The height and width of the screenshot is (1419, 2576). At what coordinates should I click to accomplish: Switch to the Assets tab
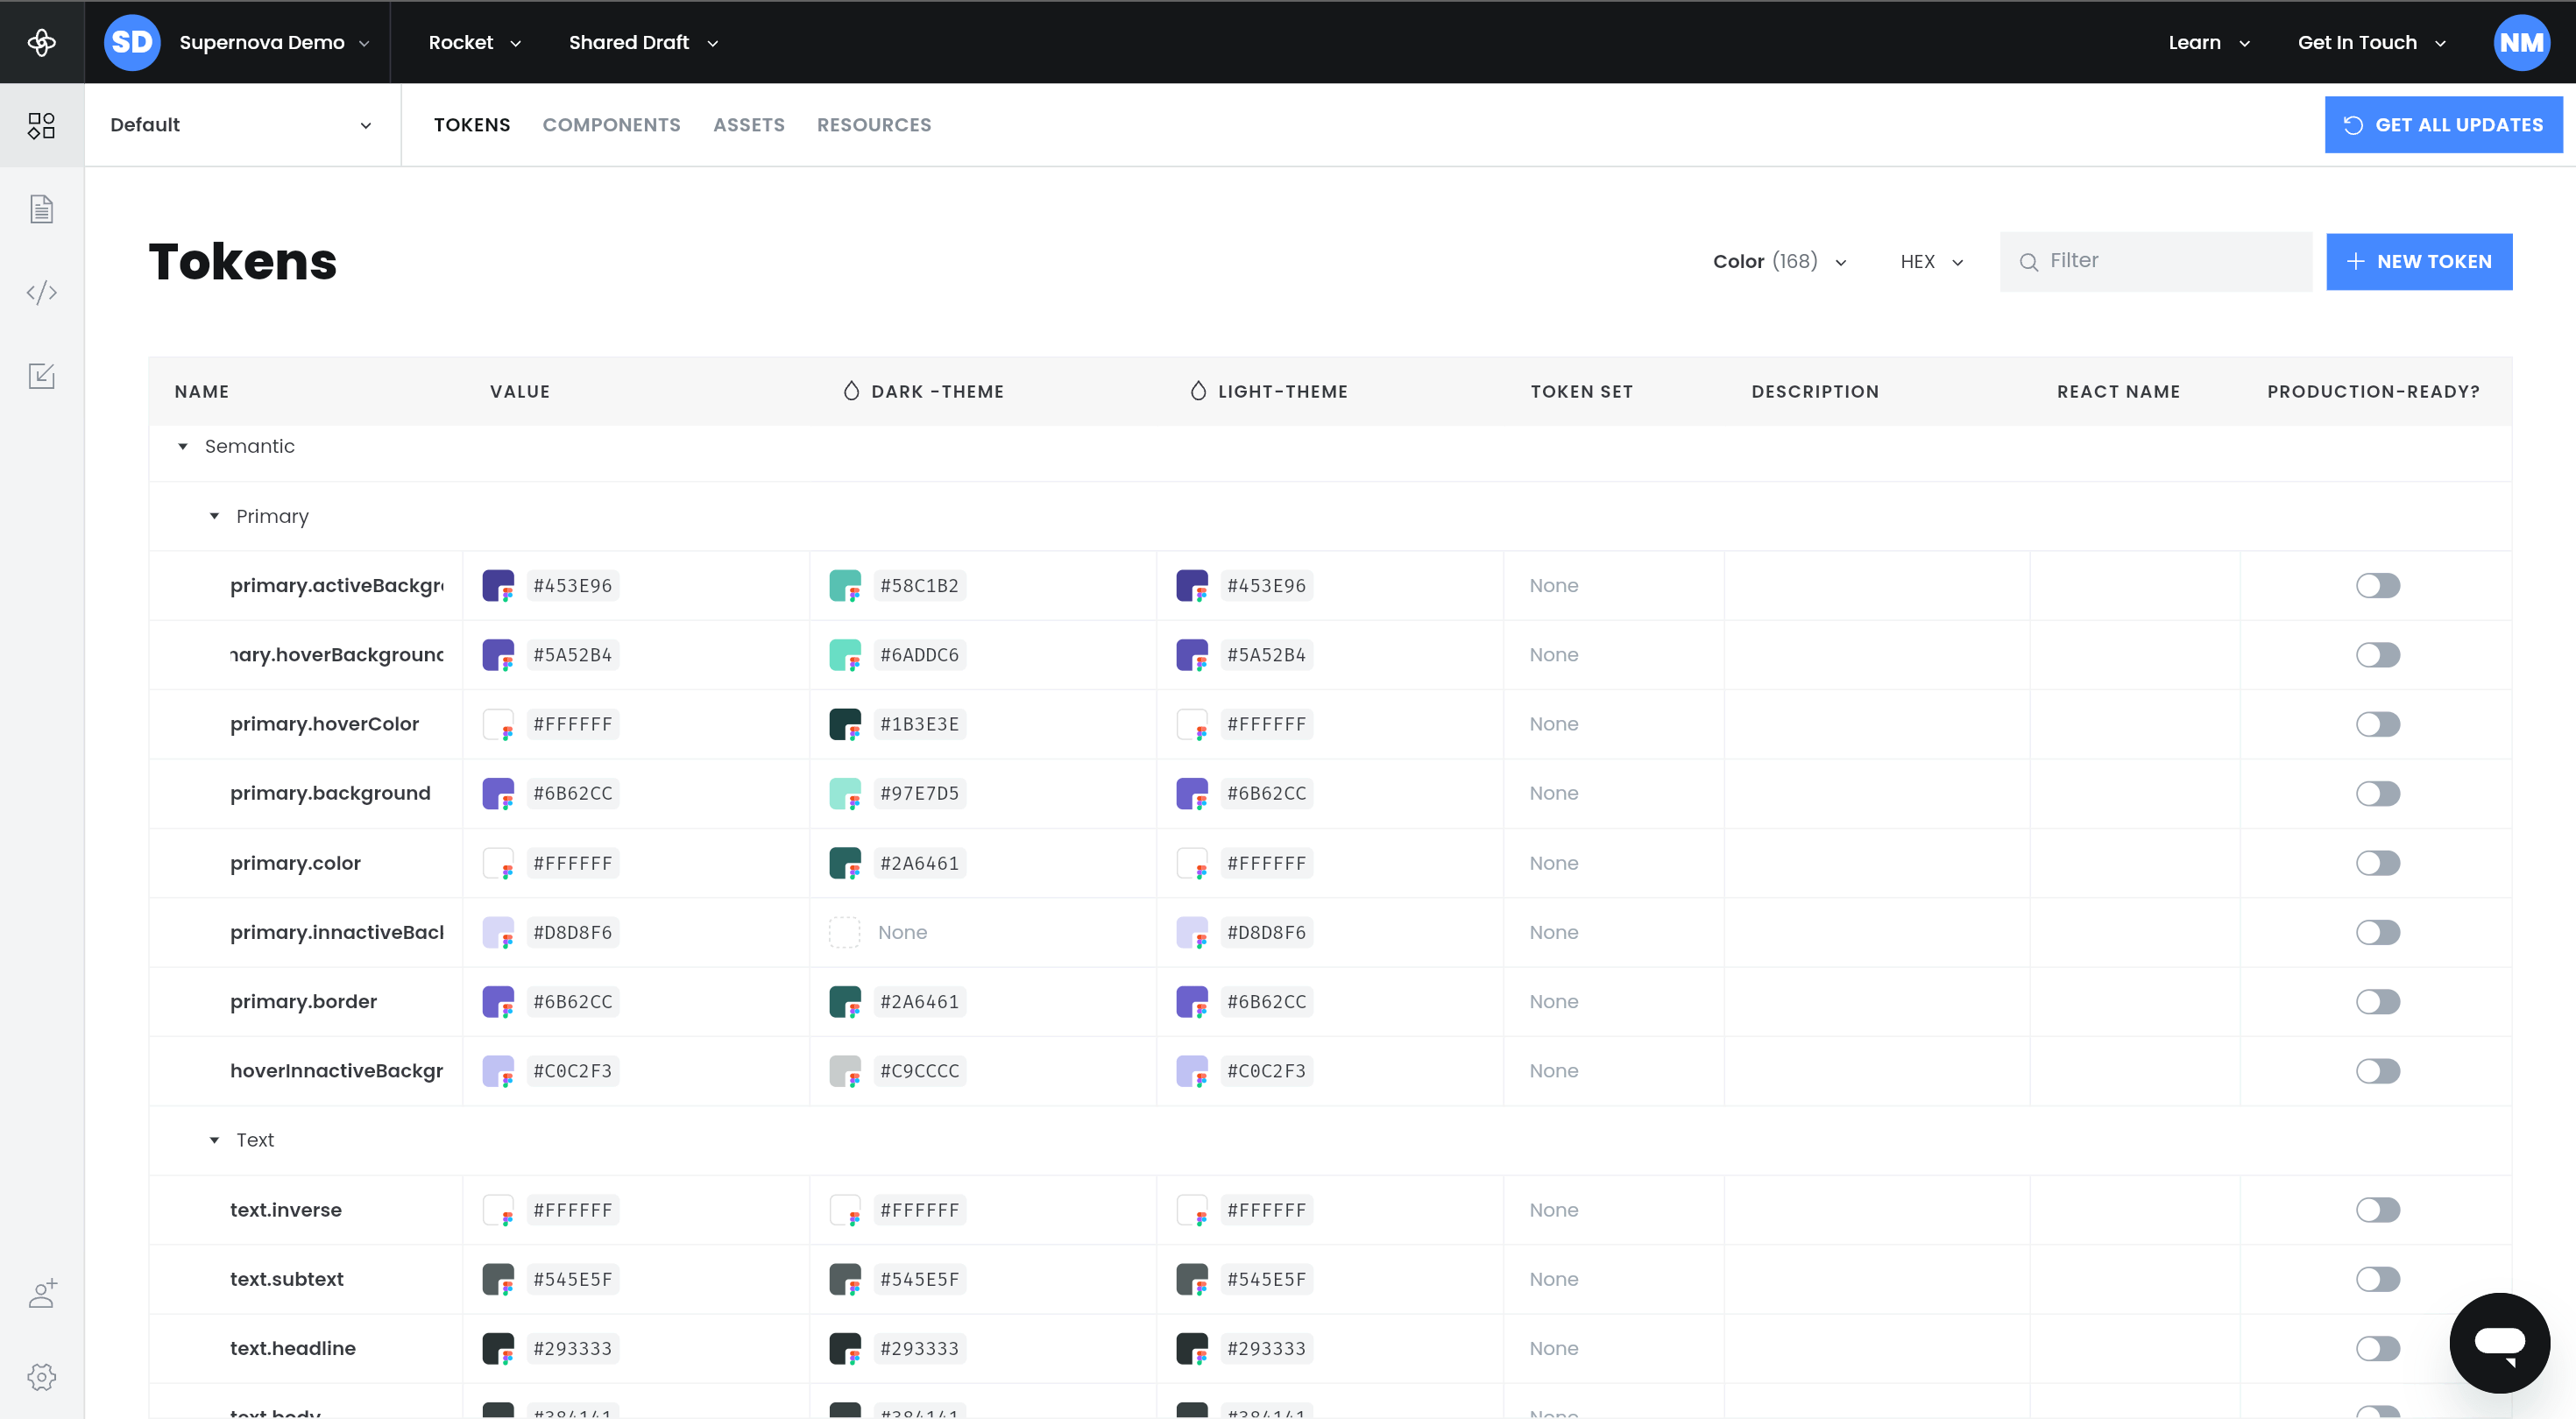click(x=748, y=125)
